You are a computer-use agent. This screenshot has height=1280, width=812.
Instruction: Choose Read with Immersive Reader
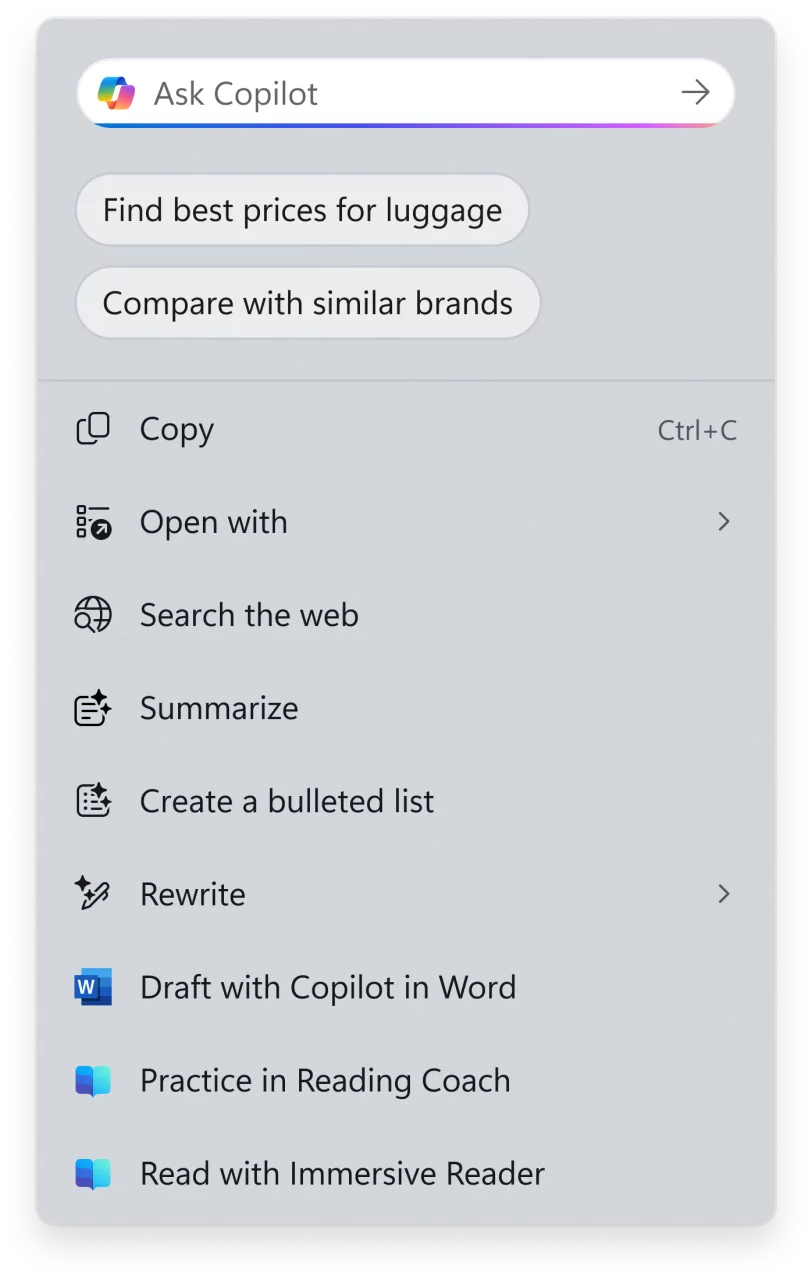[406, 1173]
